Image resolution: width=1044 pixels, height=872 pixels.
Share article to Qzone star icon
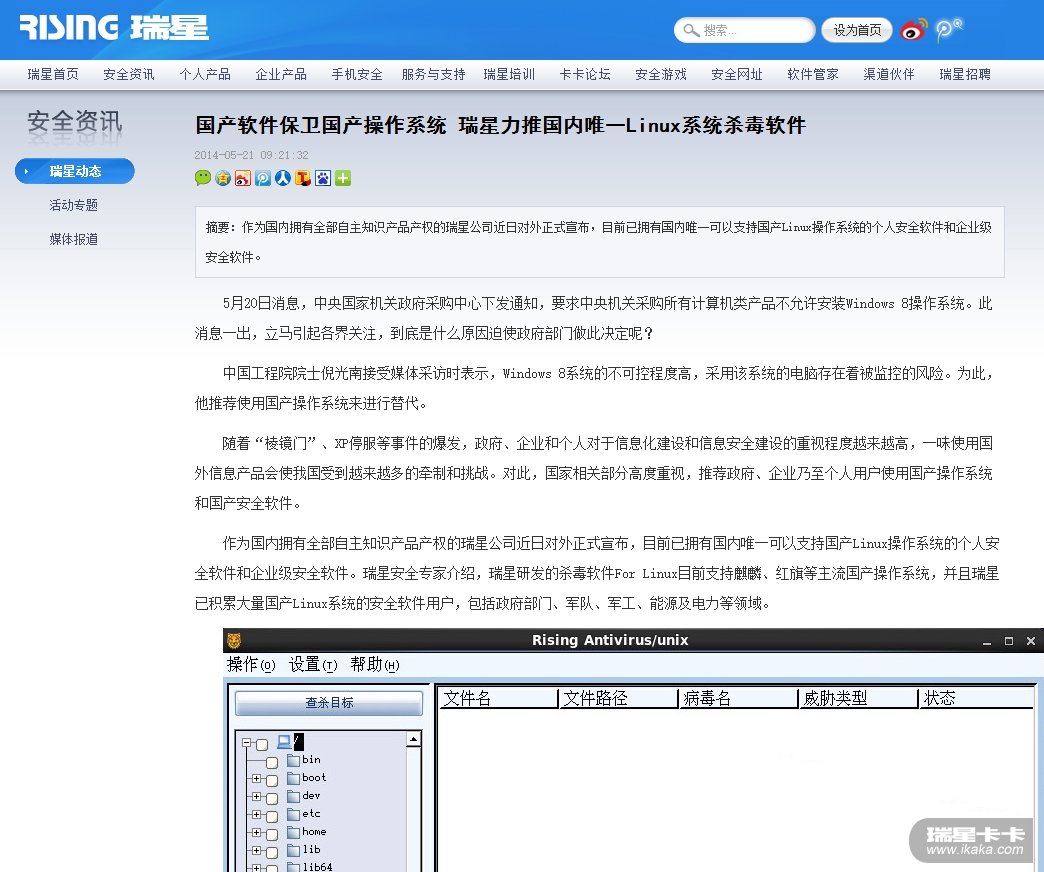[x=223, y=178]
